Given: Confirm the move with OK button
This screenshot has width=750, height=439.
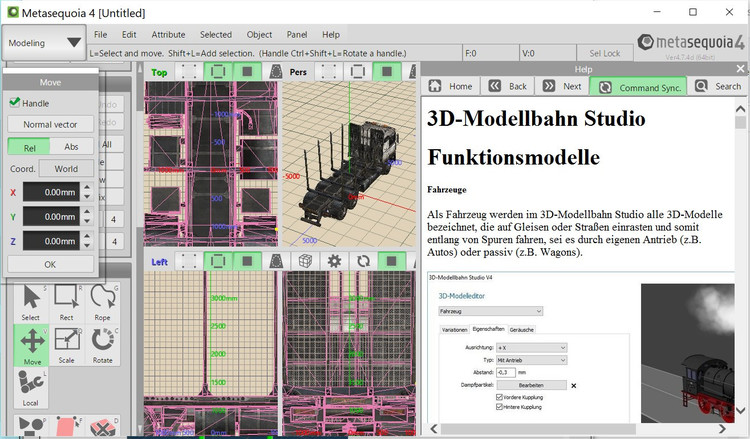Looking at the screenshot, I should click(50, 264).
